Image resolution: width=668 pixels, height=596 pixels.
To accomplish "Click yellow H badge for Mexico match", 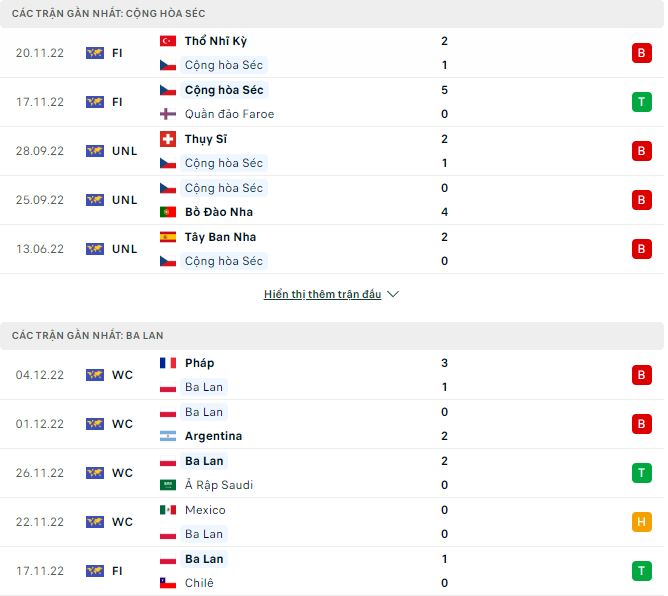I will click(641, 522).
